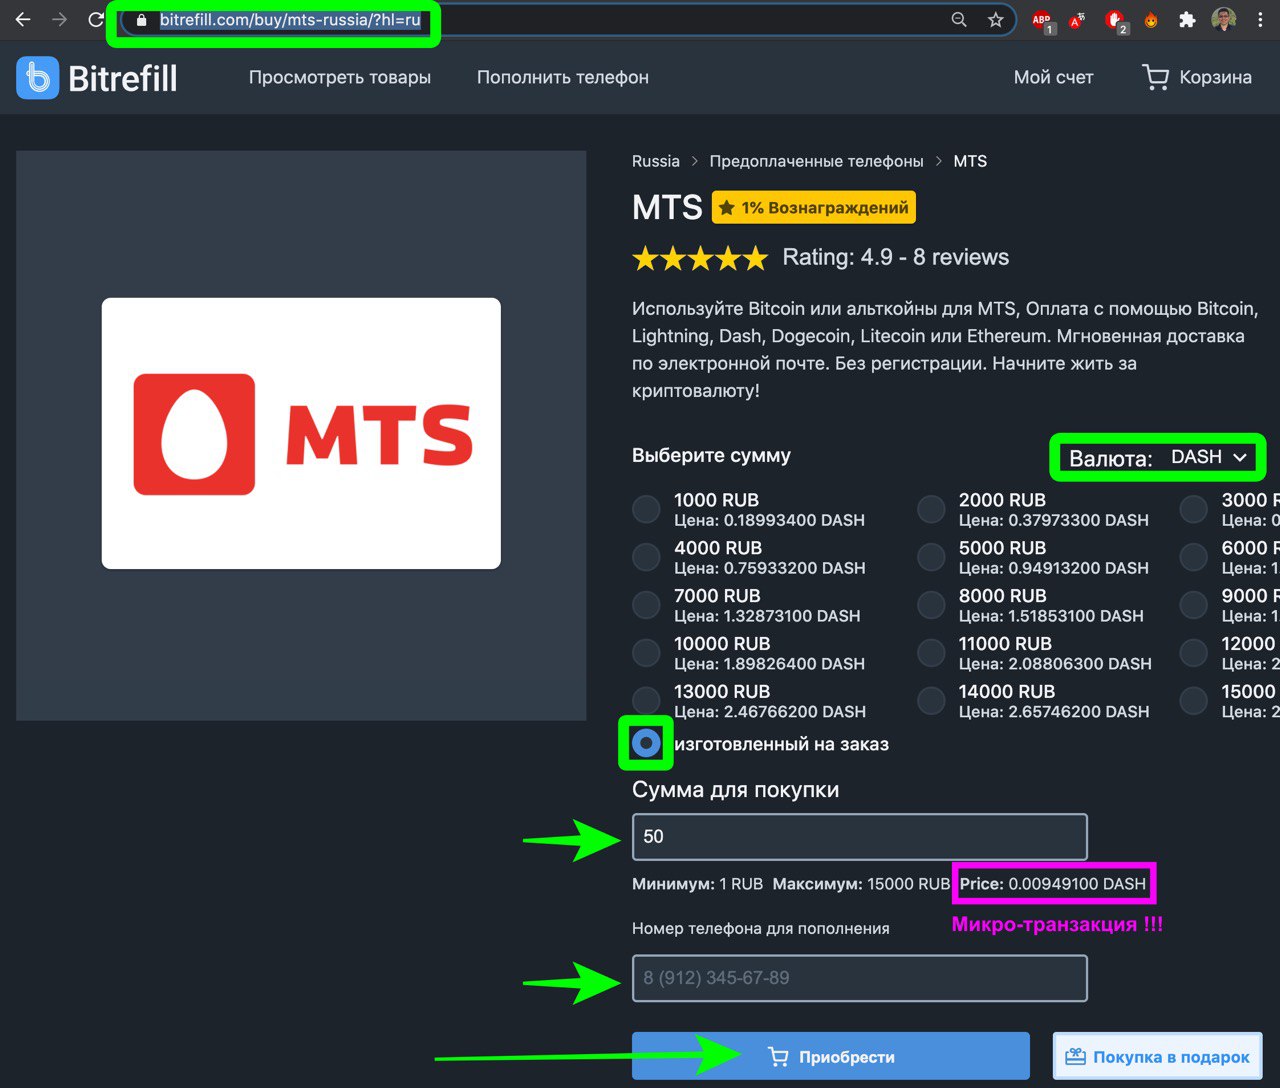The height and width of the screenshot is (1088, 1280).
Task: Click the phone number field for top-up
Action: coord(860,978)
